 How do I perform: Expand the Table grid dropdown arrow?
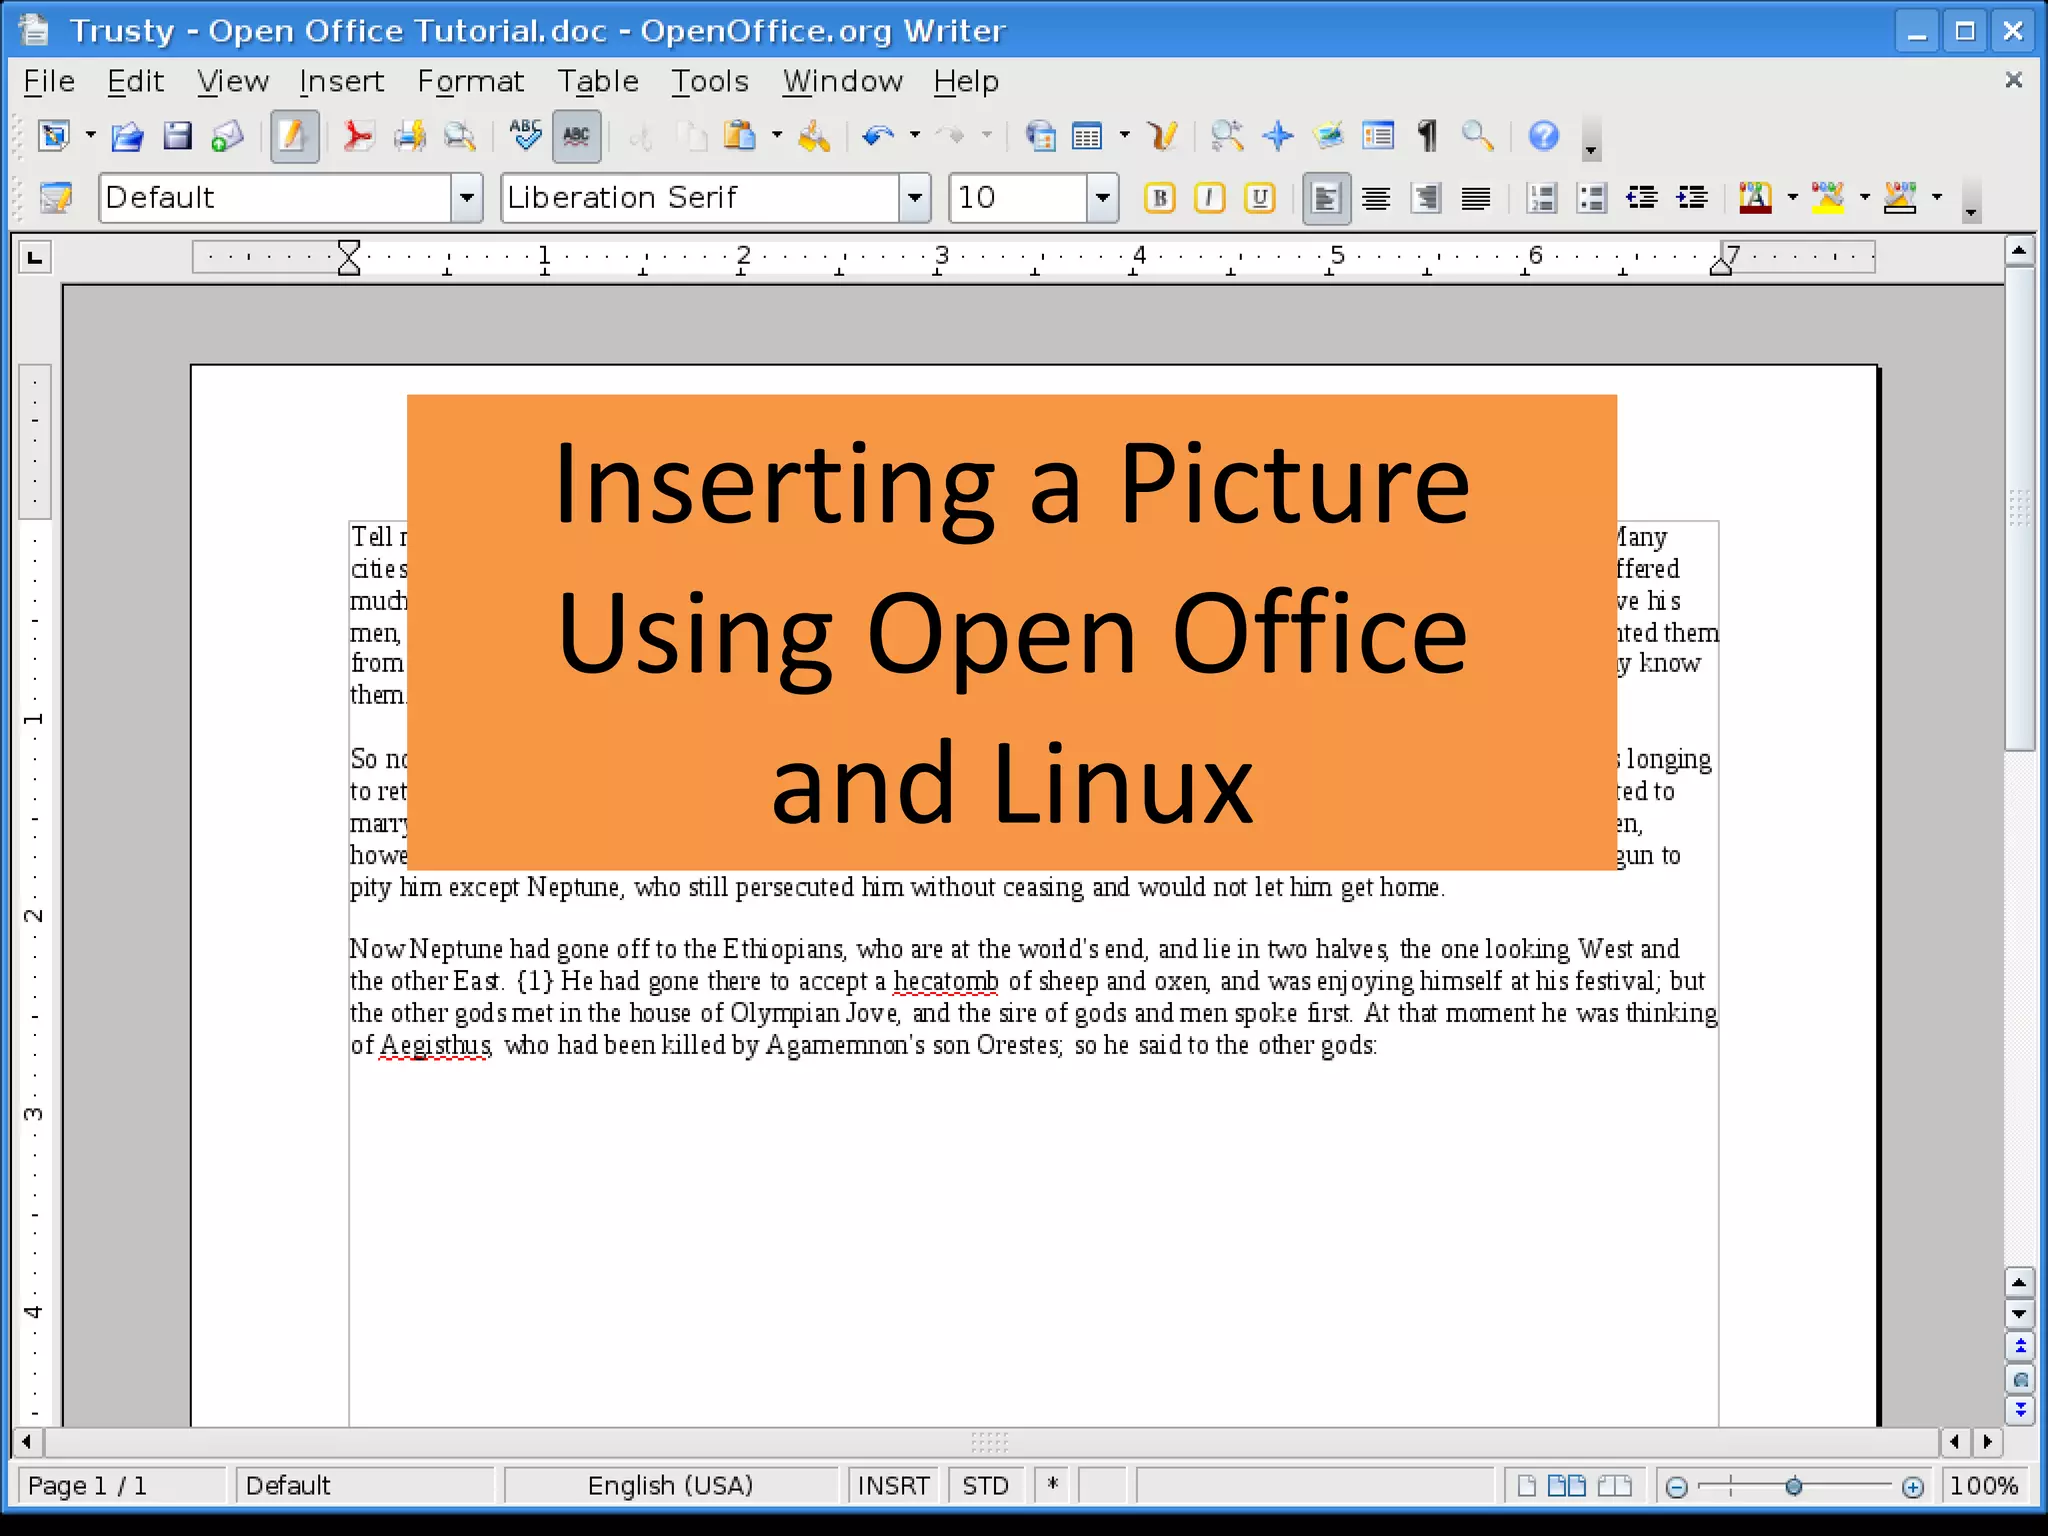pyautogui.click(x=1125, y=135)
